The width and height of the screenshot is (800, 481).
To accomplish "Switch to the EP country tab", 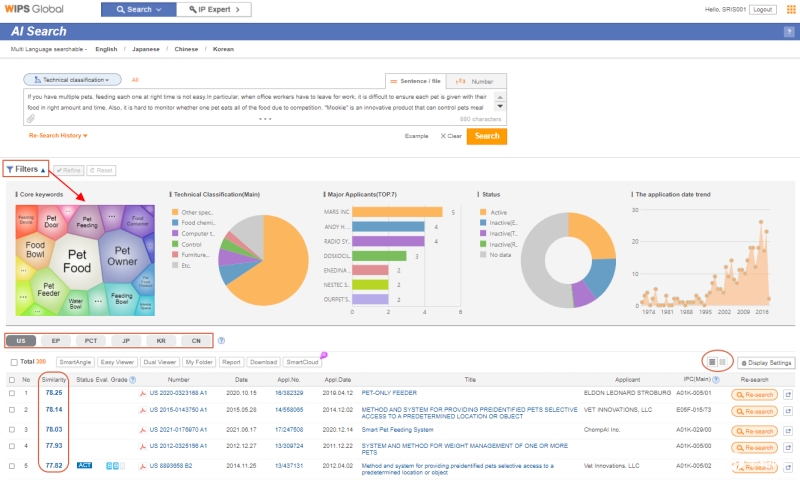I will [56, 341].
